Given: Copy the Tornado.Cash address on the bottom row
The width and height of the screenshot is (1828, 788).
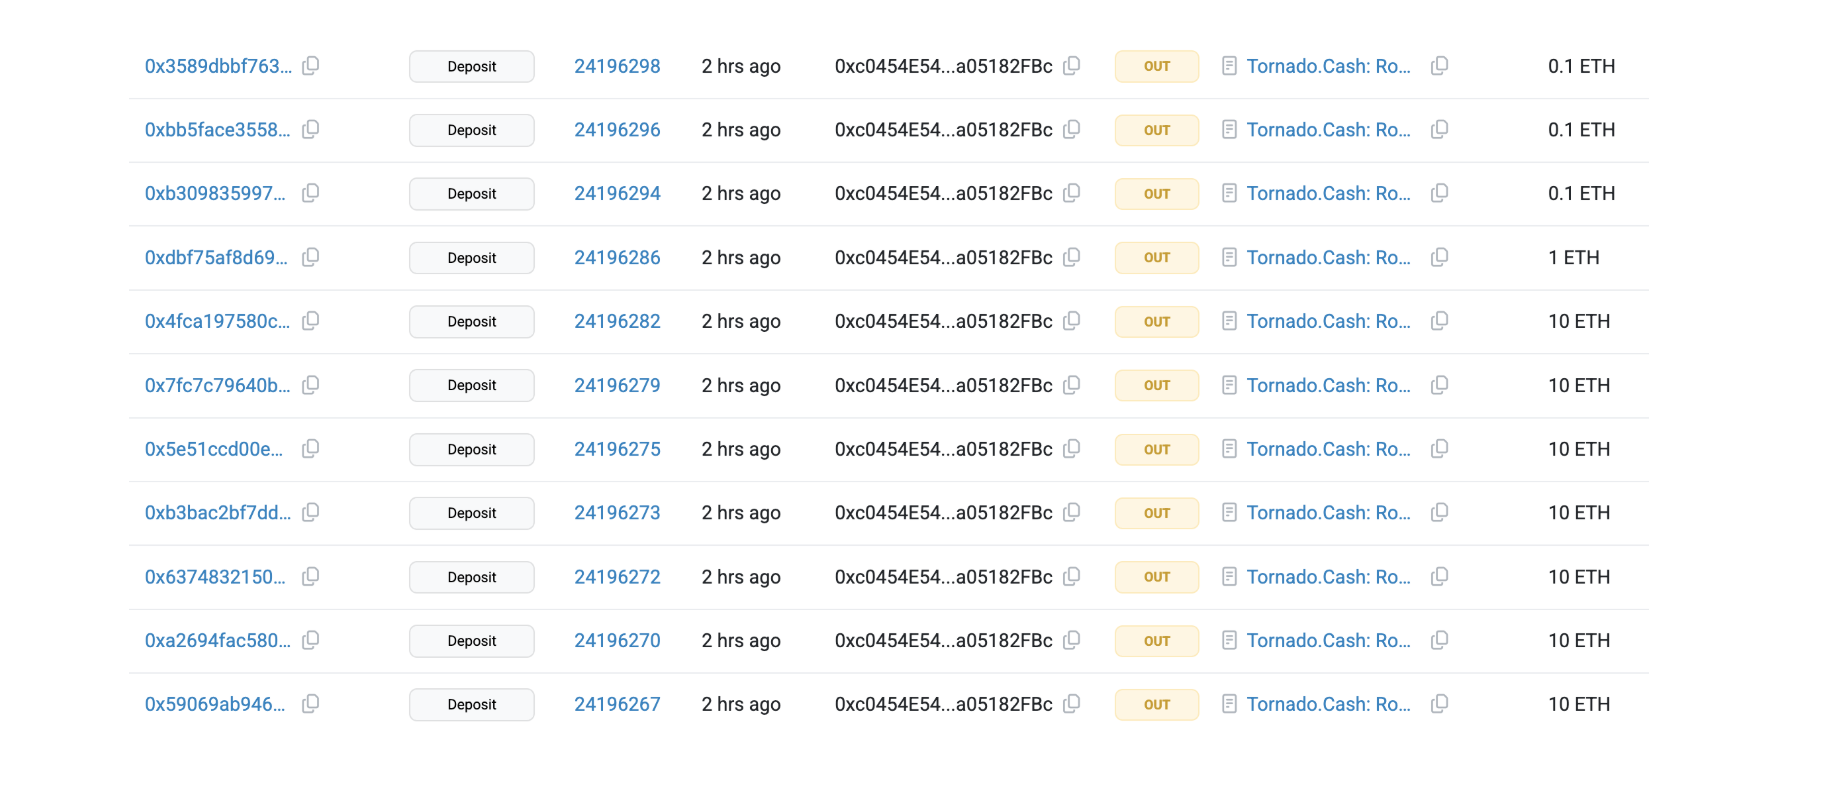Looking at the screenshot, I should coord(1440,704).
